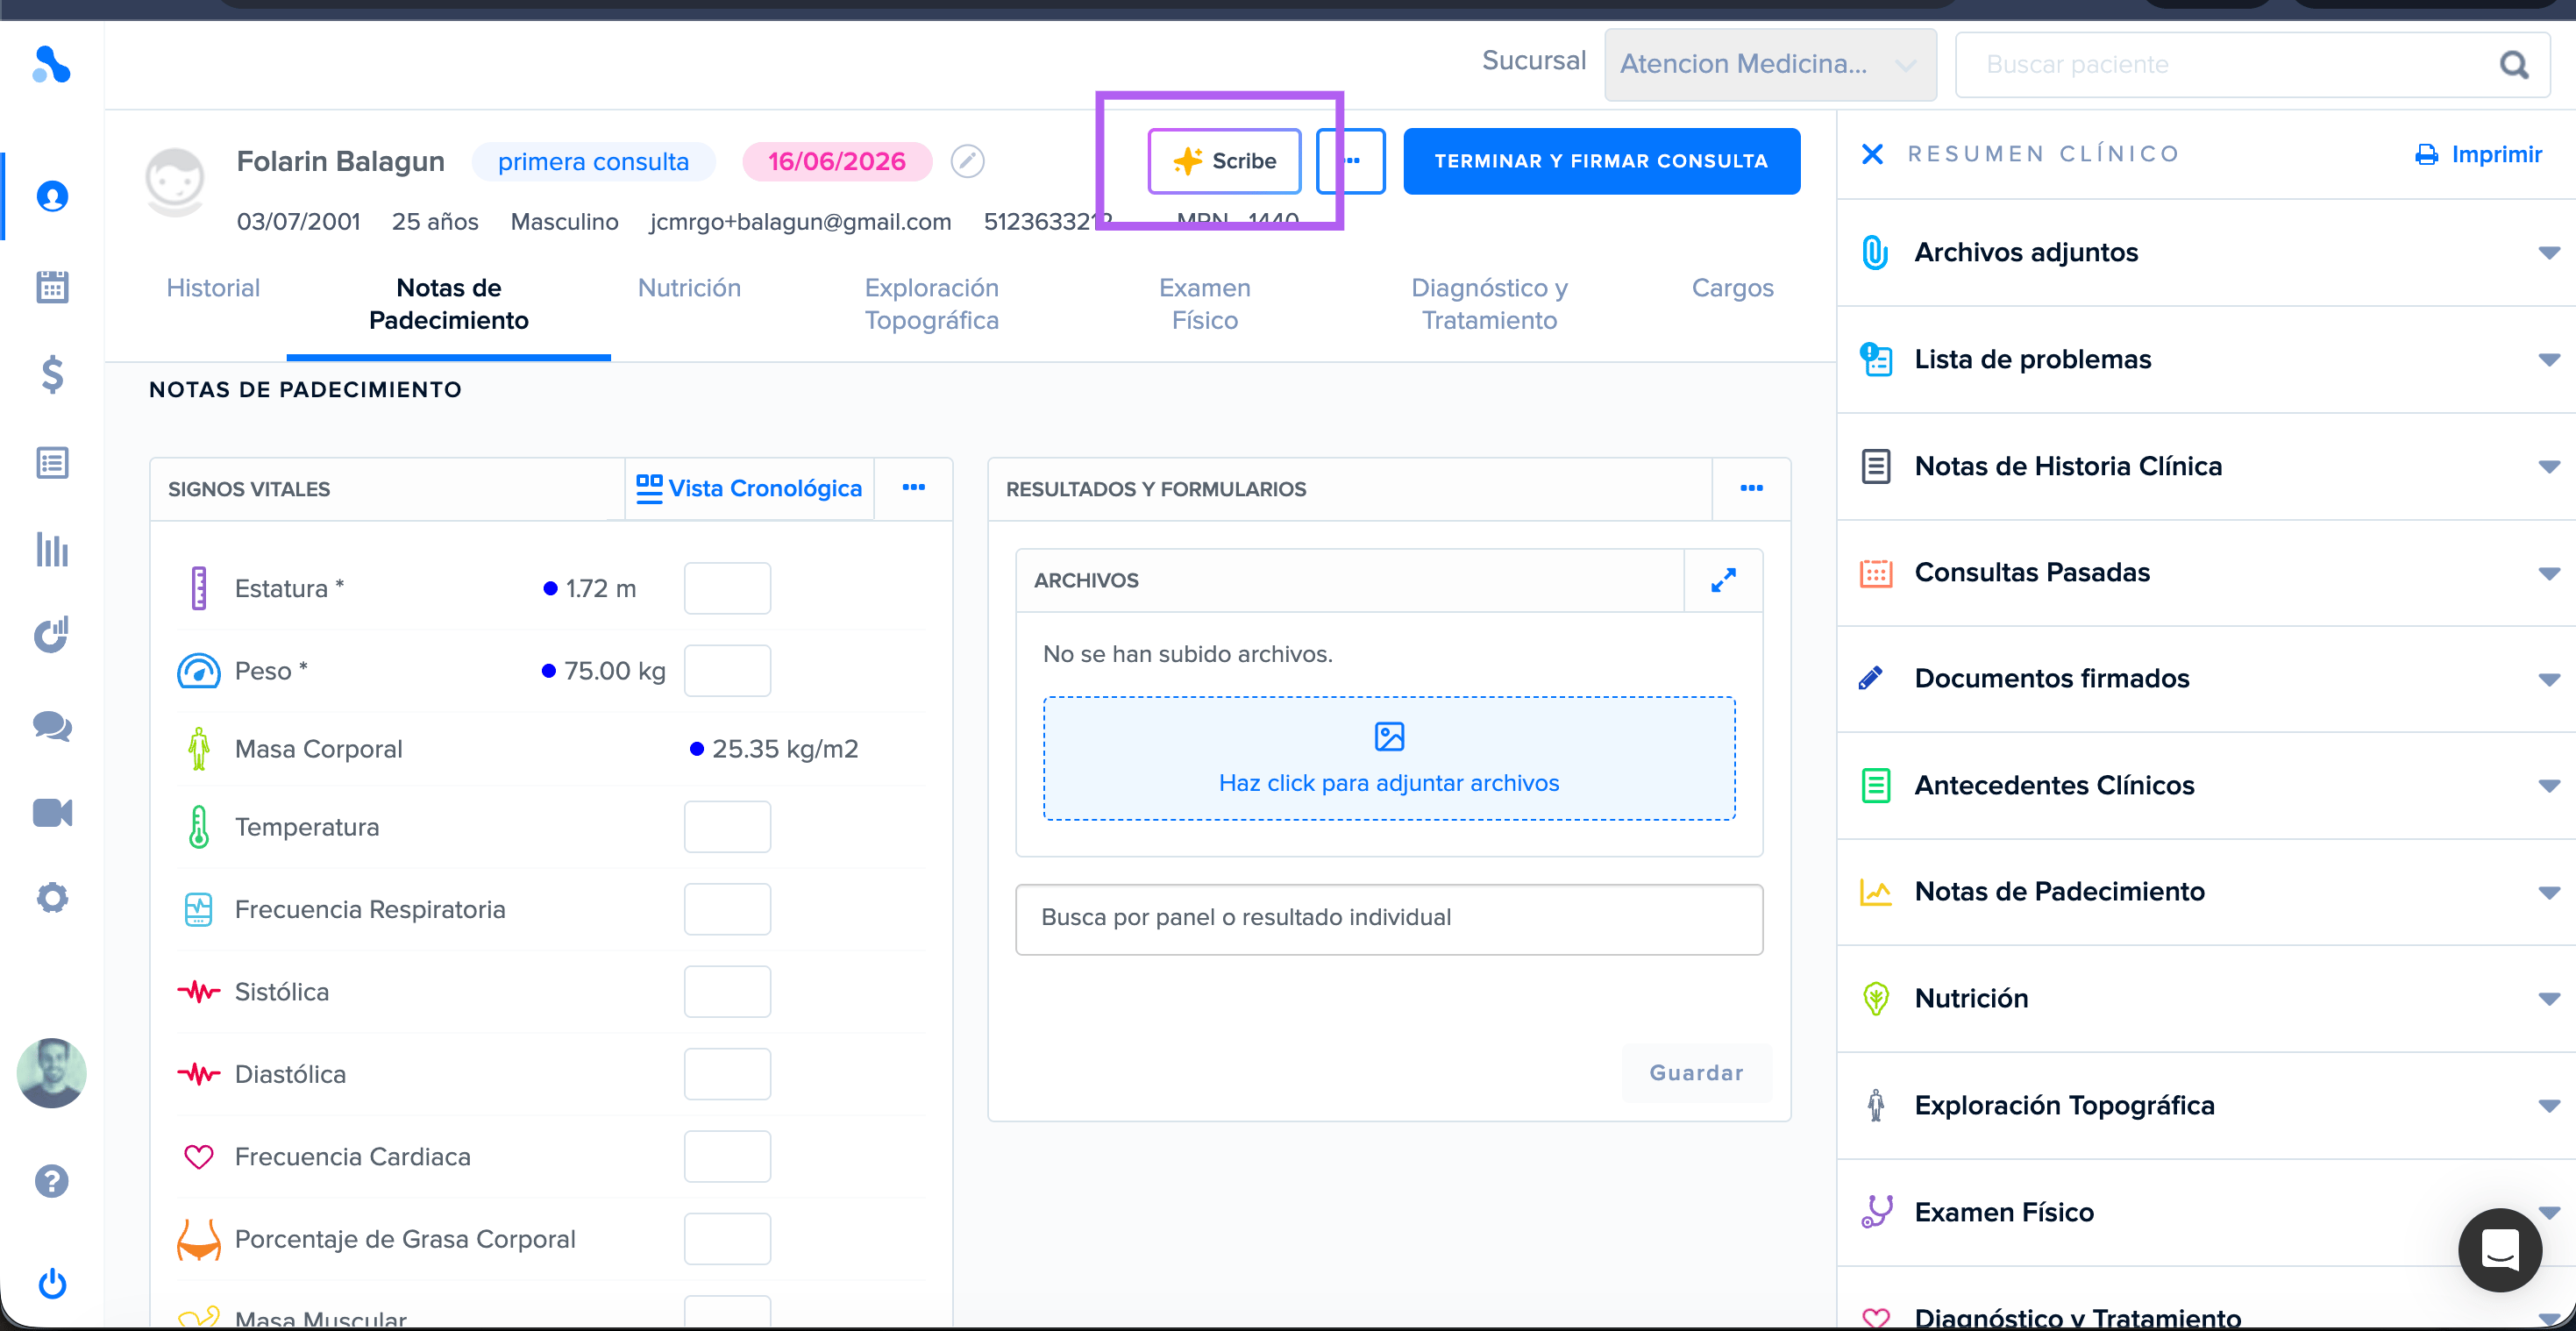Expand Archivos adjuntos section

pyautogui.click(x=2548, y=252)
